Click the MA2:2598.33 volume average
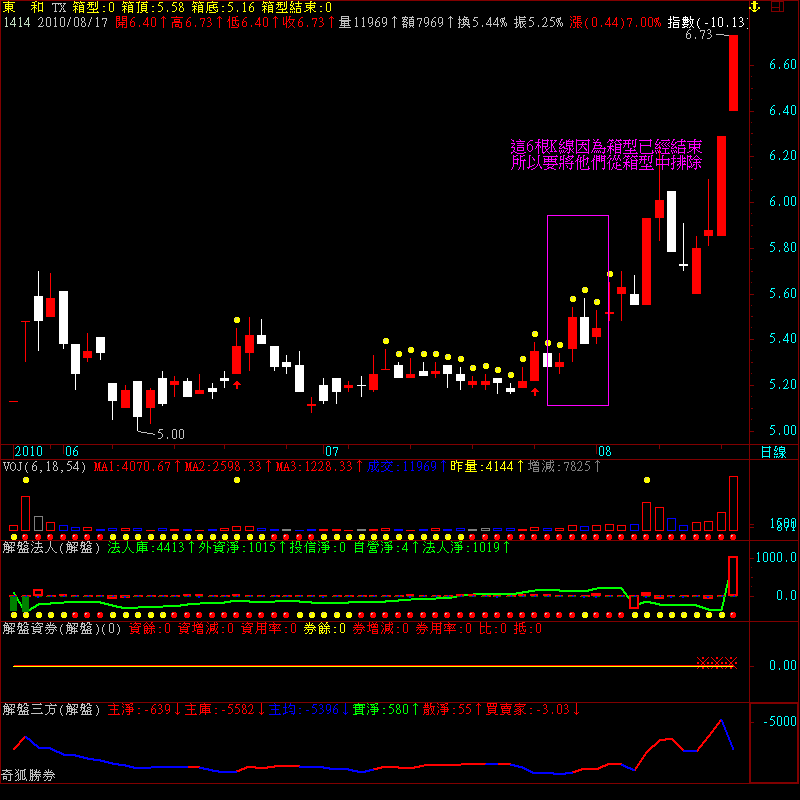 pyautogui.click(x=223, y=467)
